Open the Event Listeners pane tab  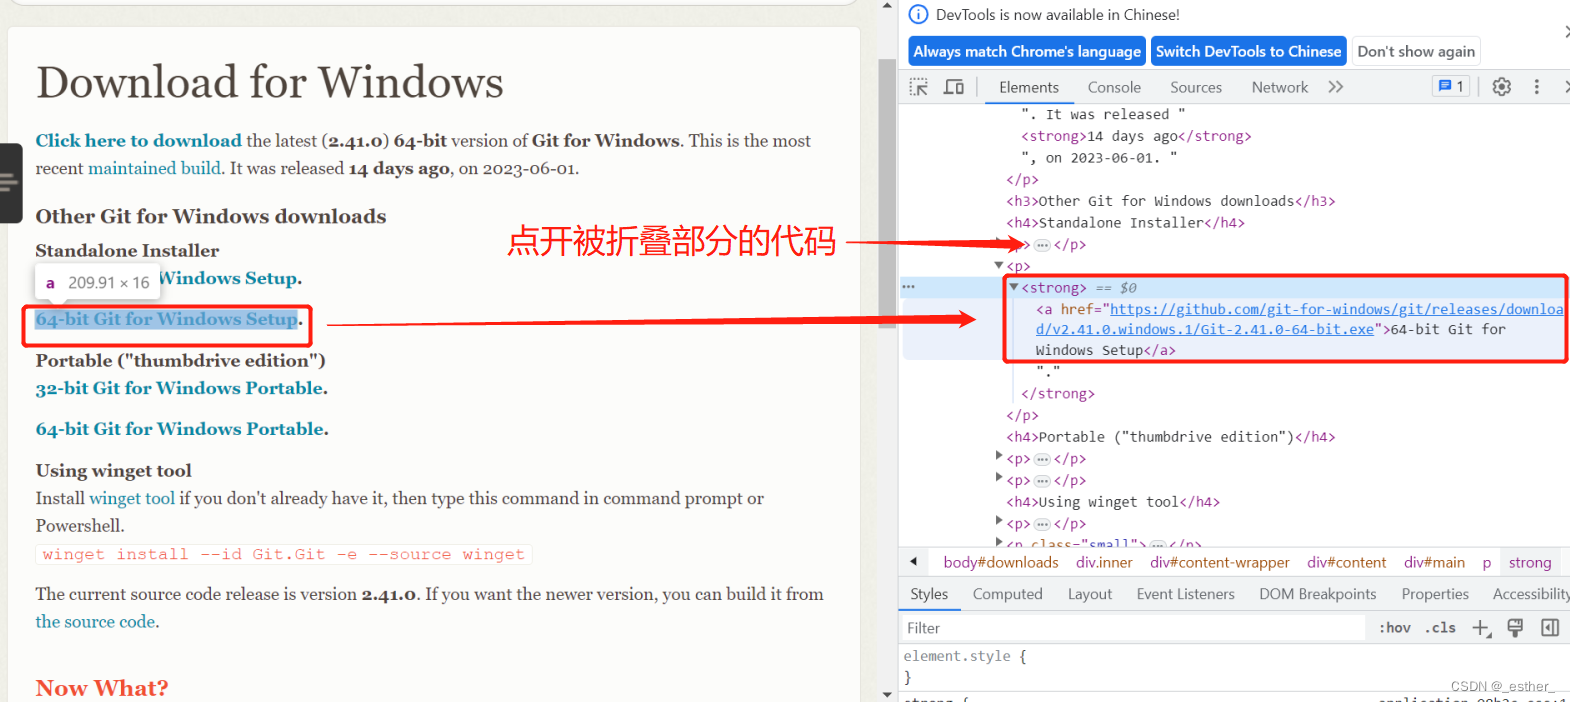tap(1185, 594)
